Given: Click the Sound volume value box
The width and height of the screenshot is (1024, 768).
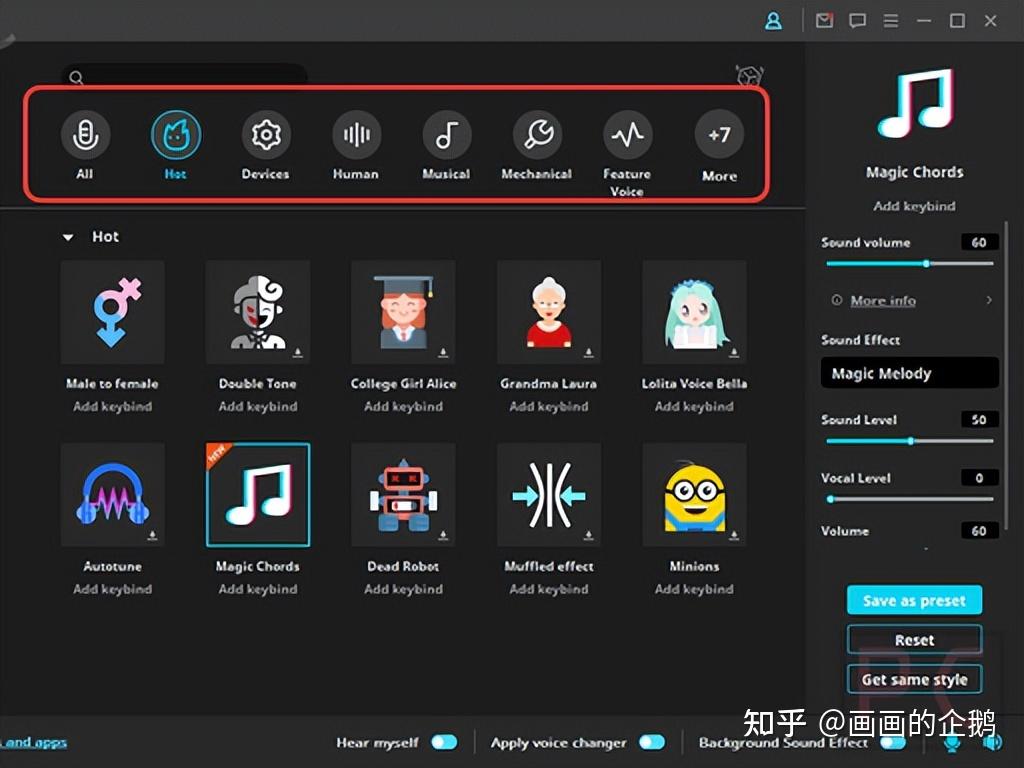Looking at the screenshot, I should (980, 242).
